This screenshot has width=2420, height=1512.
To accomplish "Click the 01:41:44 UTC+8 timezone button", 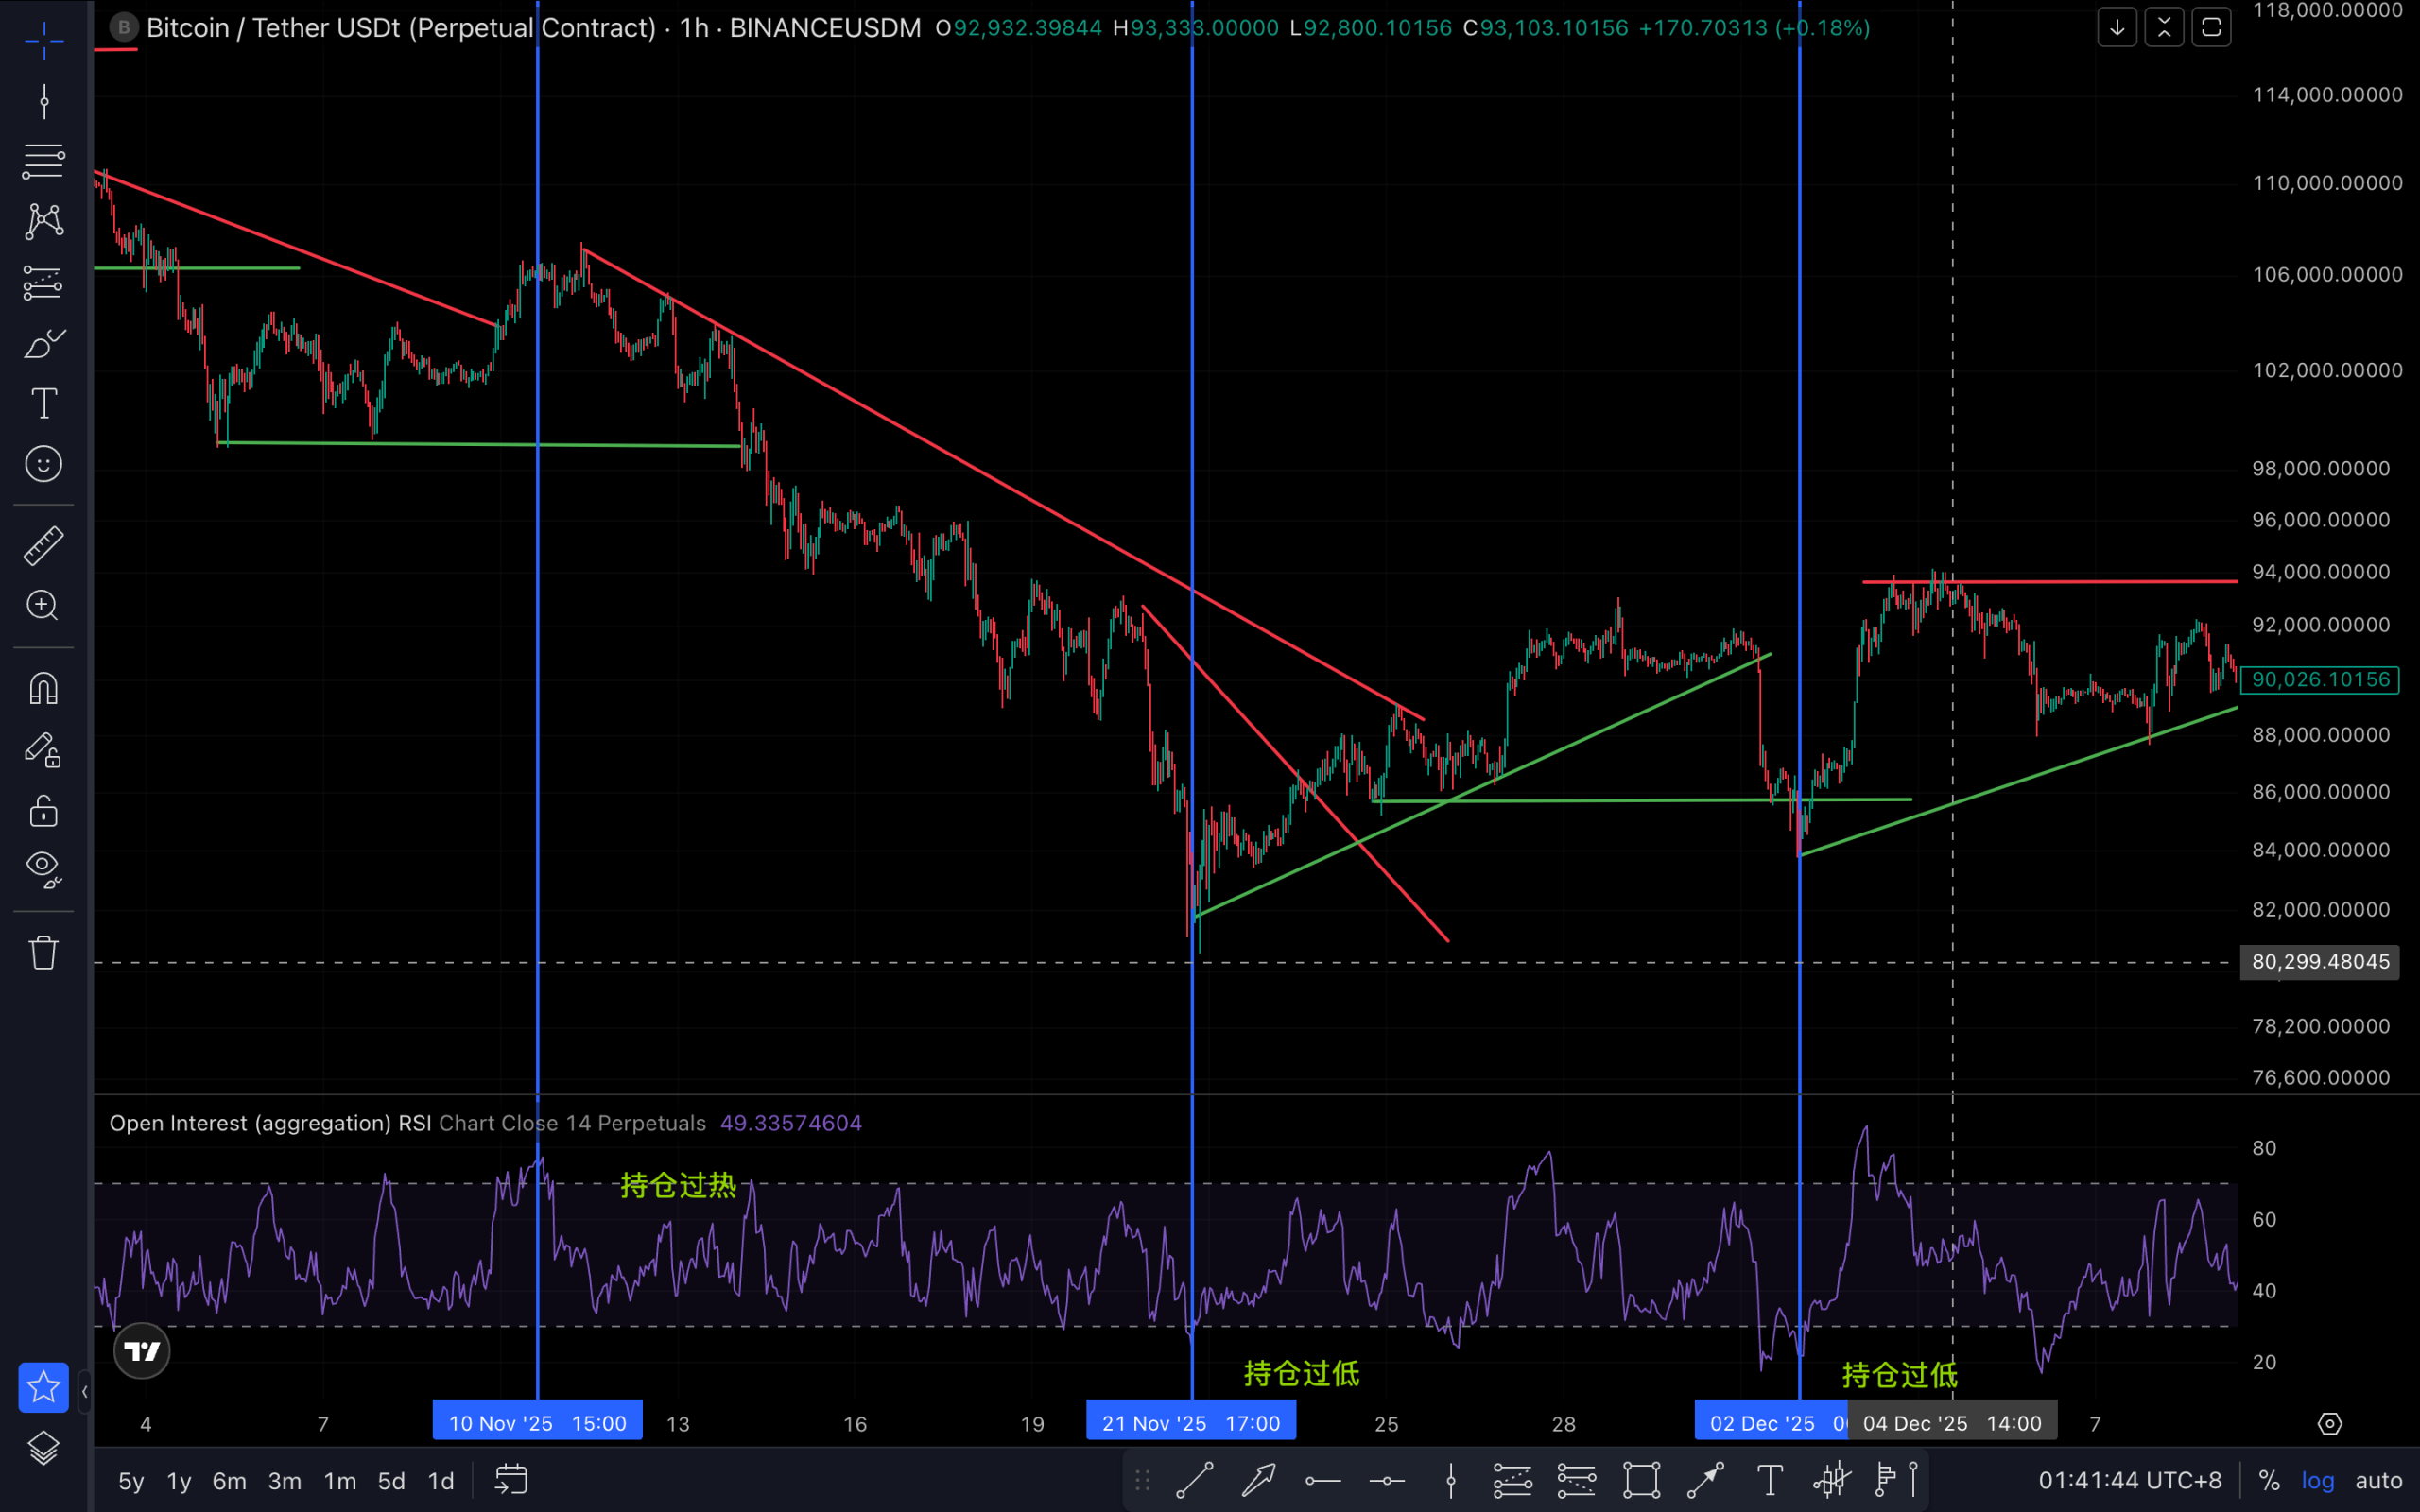I will [2130, 1481].
